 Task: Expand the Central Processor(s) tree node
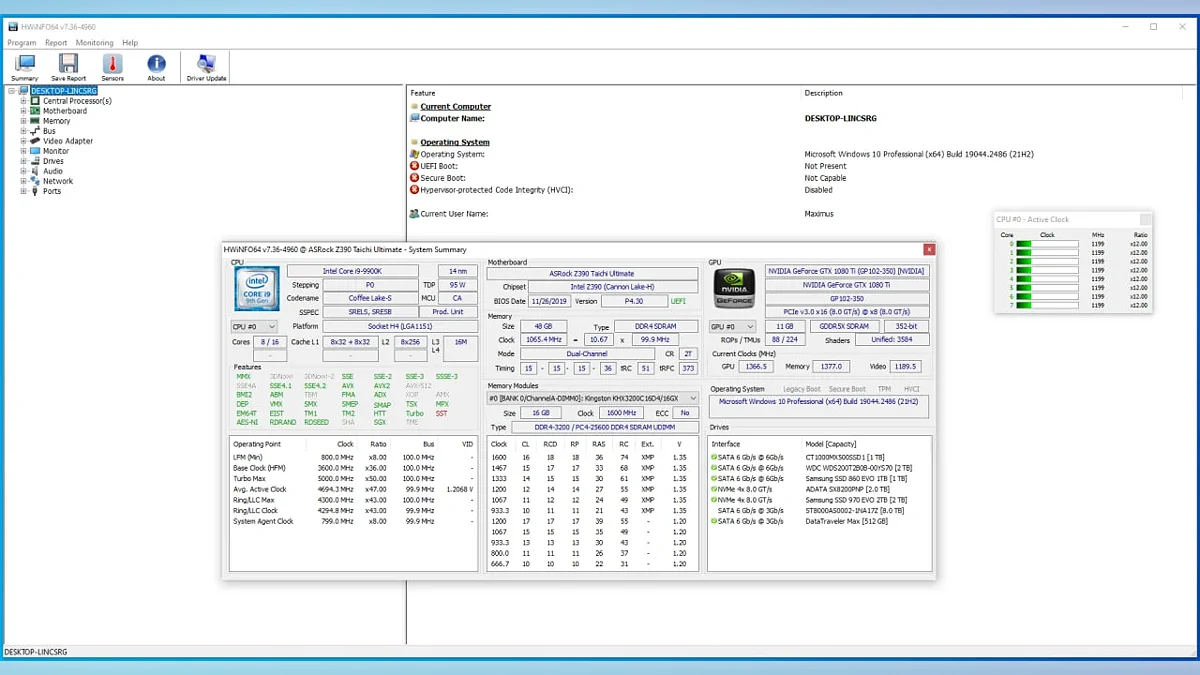(24, 101)
